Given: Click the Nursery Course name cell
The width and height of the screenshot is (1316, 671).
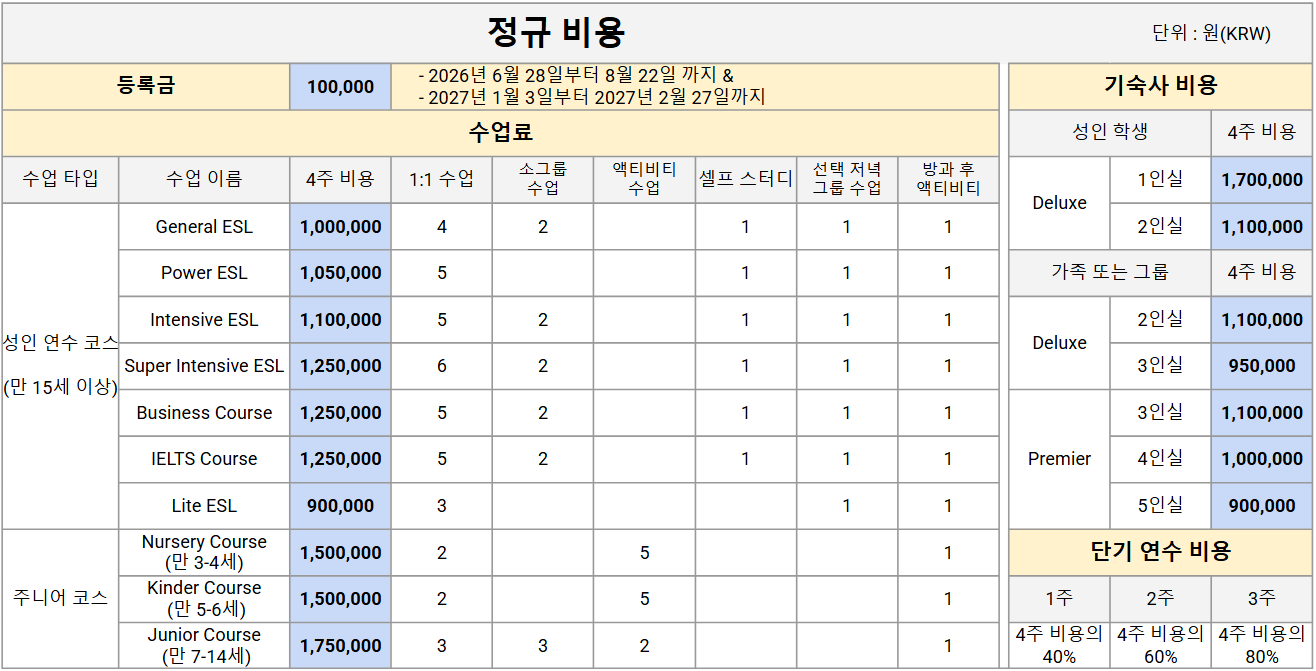Looking at the screenshot, I should click(204, 552).
